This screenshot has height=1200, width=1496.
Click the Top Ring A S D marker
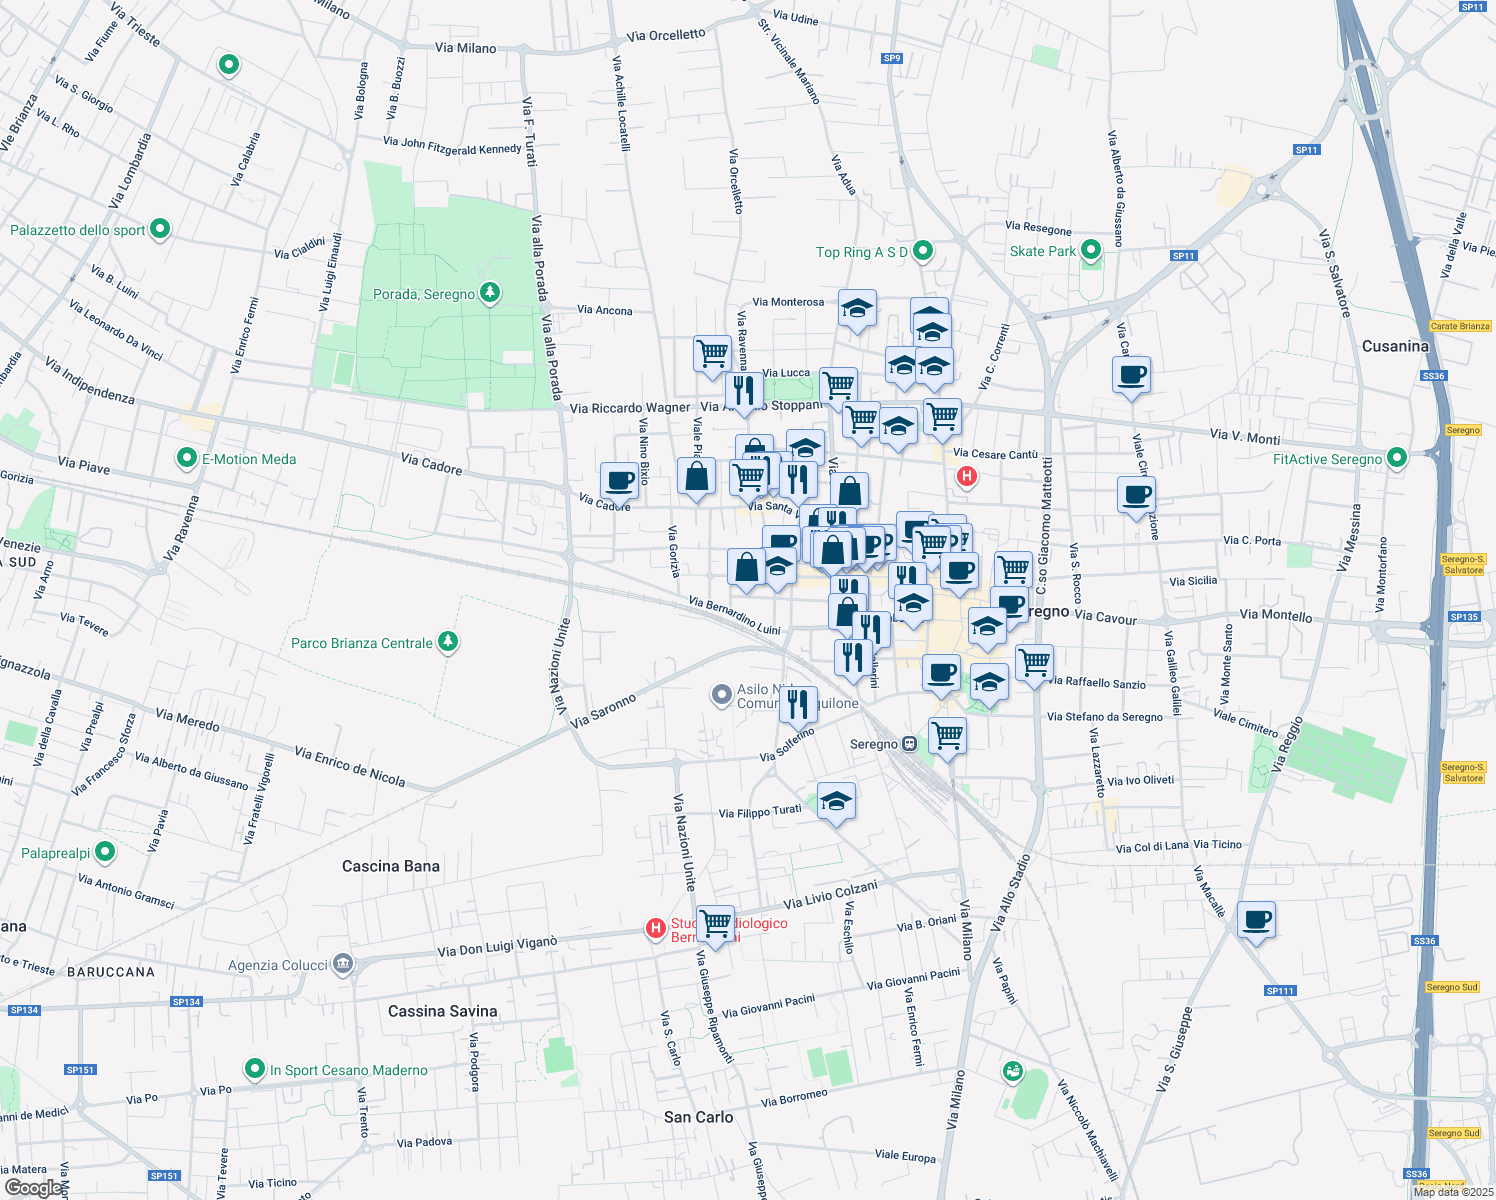tap(923, 251)
